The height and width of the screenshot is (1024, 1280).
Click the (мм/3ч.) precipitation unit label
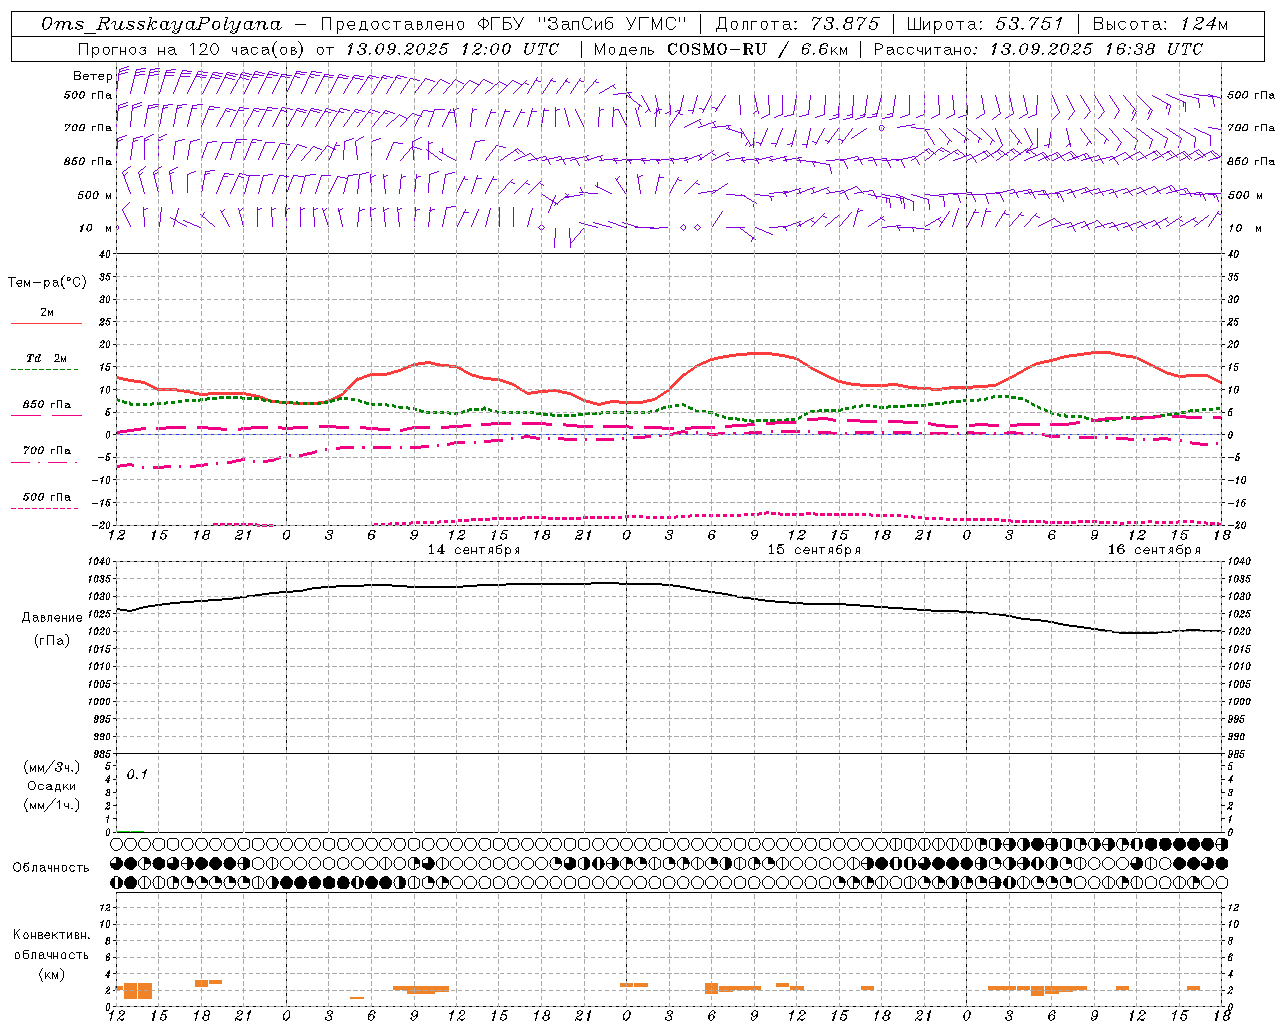coord(52,767)
